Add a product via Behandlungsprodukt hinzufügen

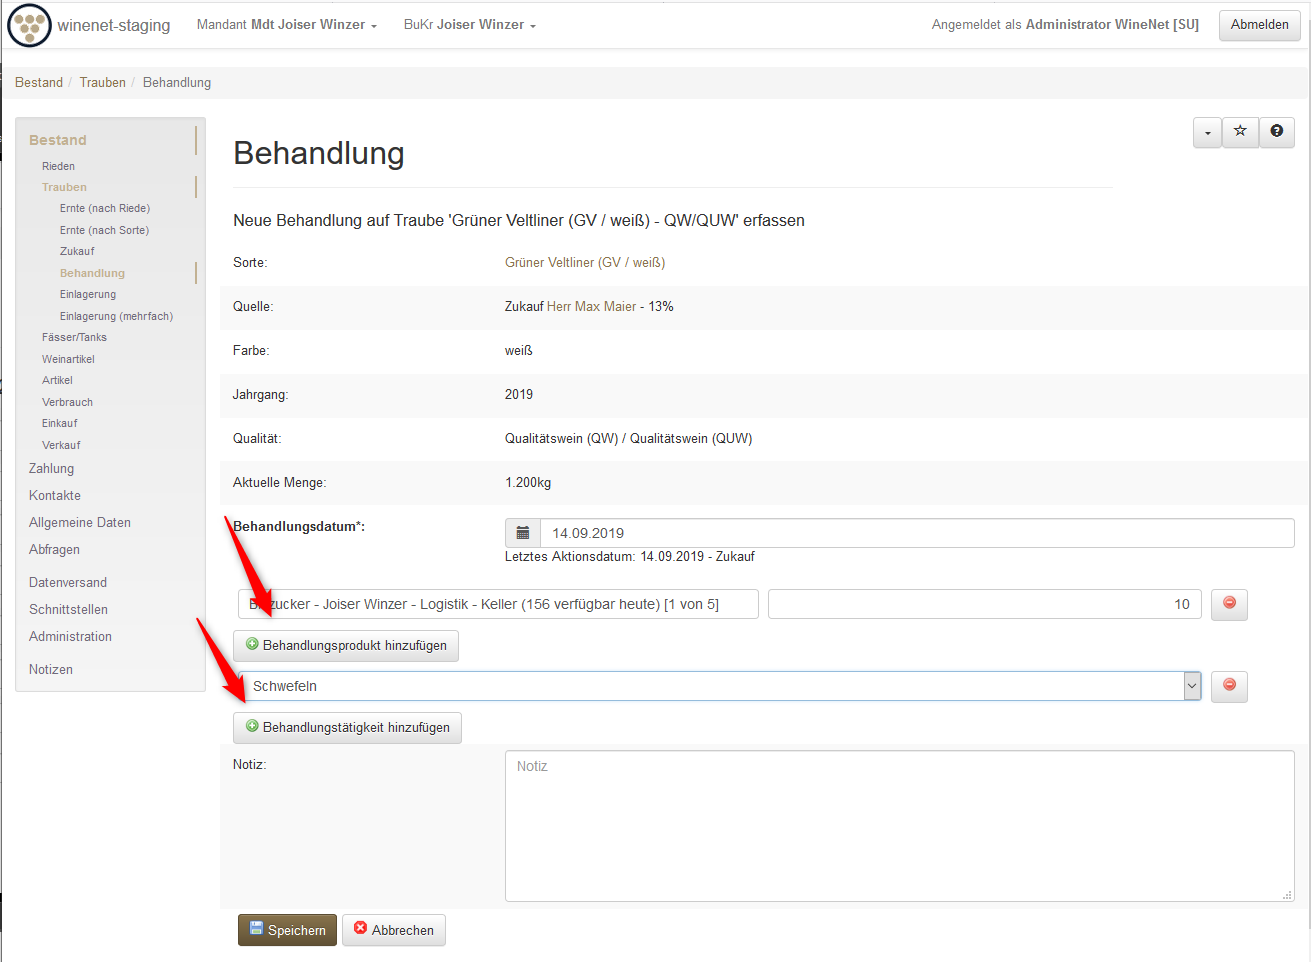(346, 646)
